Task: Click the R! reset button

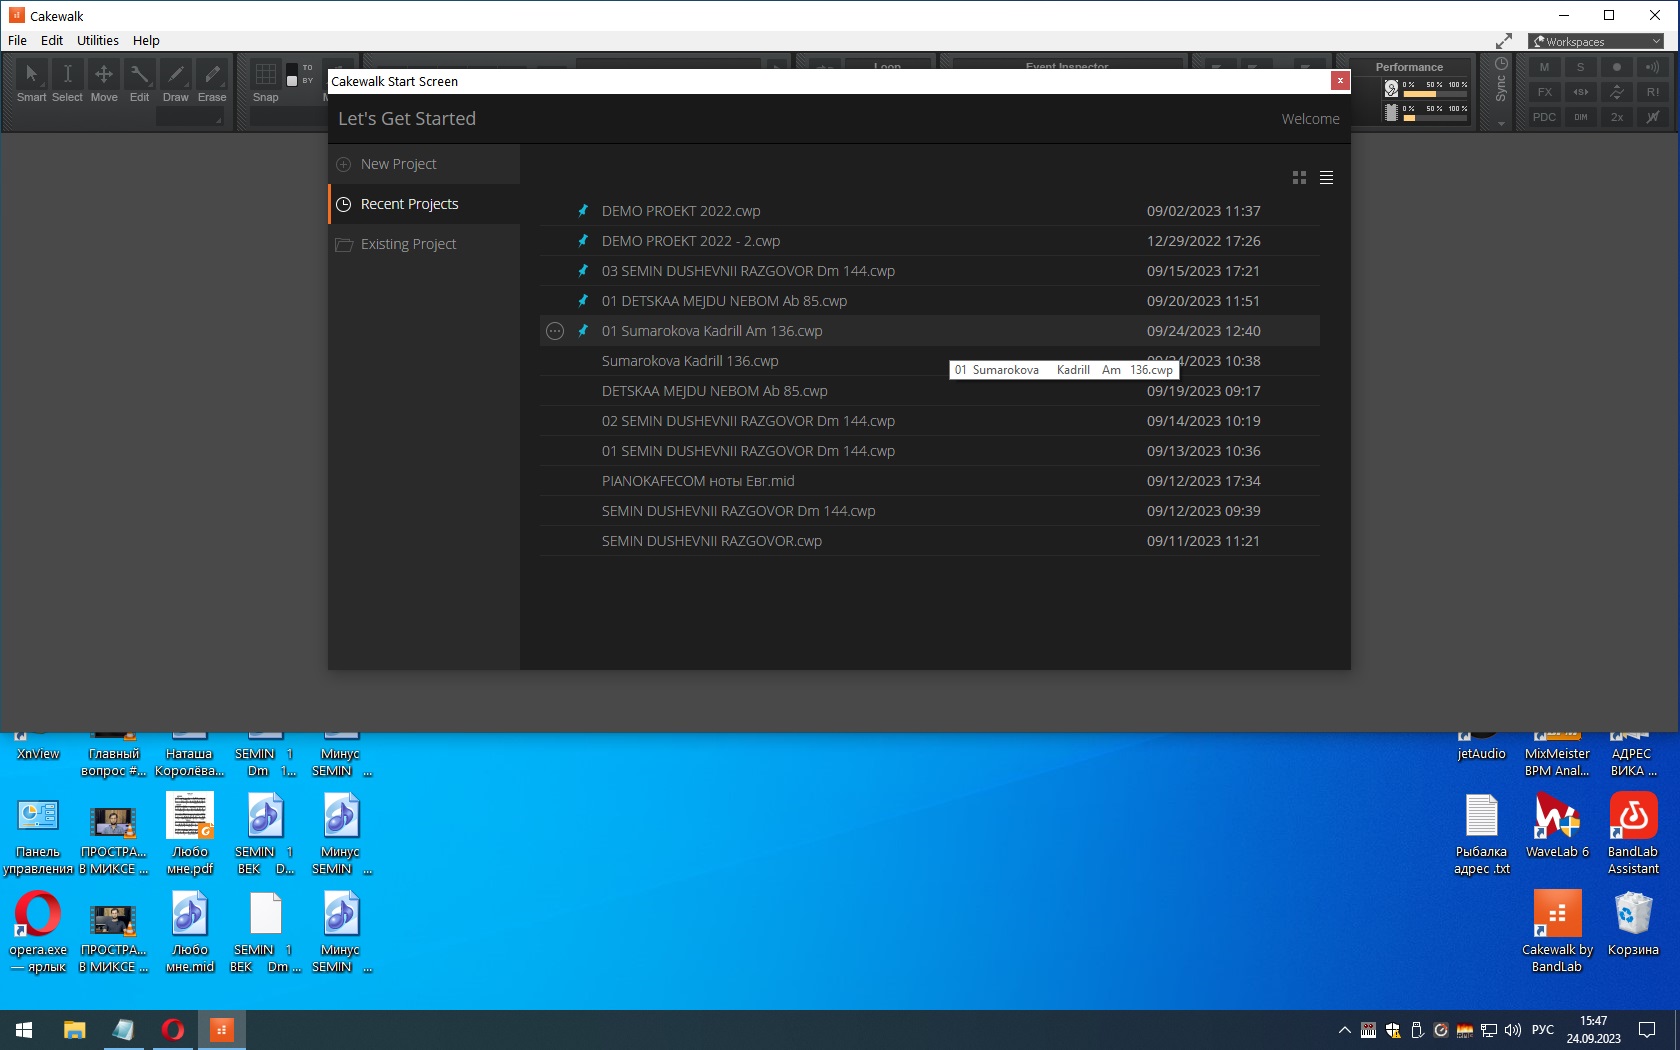Action: pos(1652,92)
